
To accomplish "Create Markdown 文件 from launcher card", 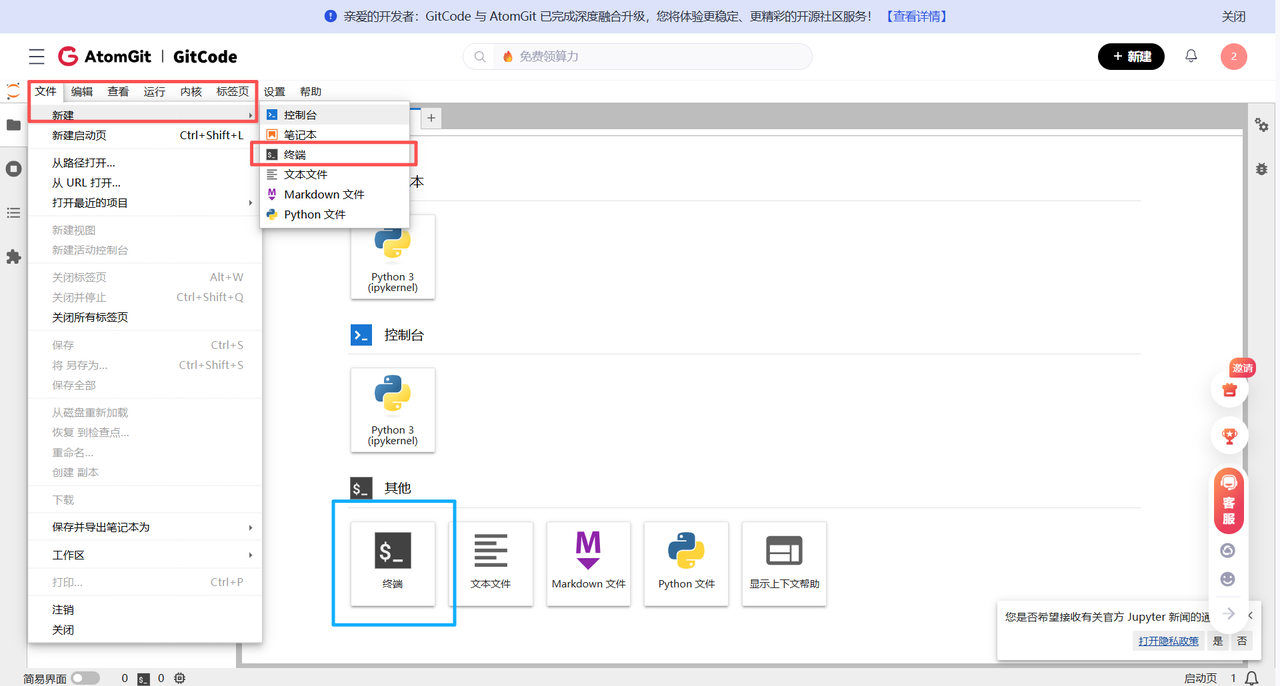I will (589, 563).
